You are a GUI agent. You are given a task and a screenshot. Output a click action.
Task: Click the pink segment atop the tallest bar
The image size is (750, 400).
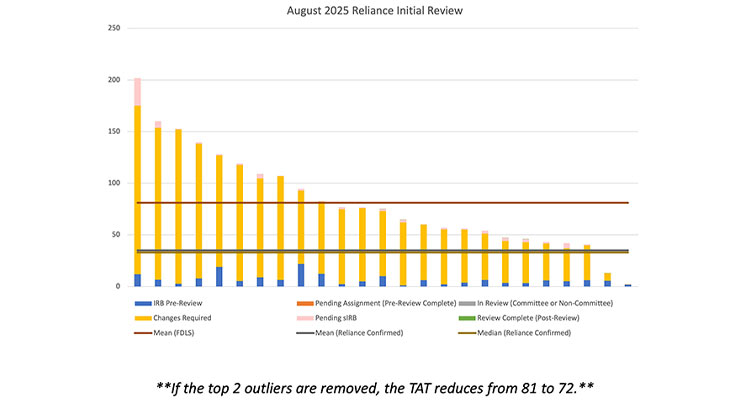[137, 92]
